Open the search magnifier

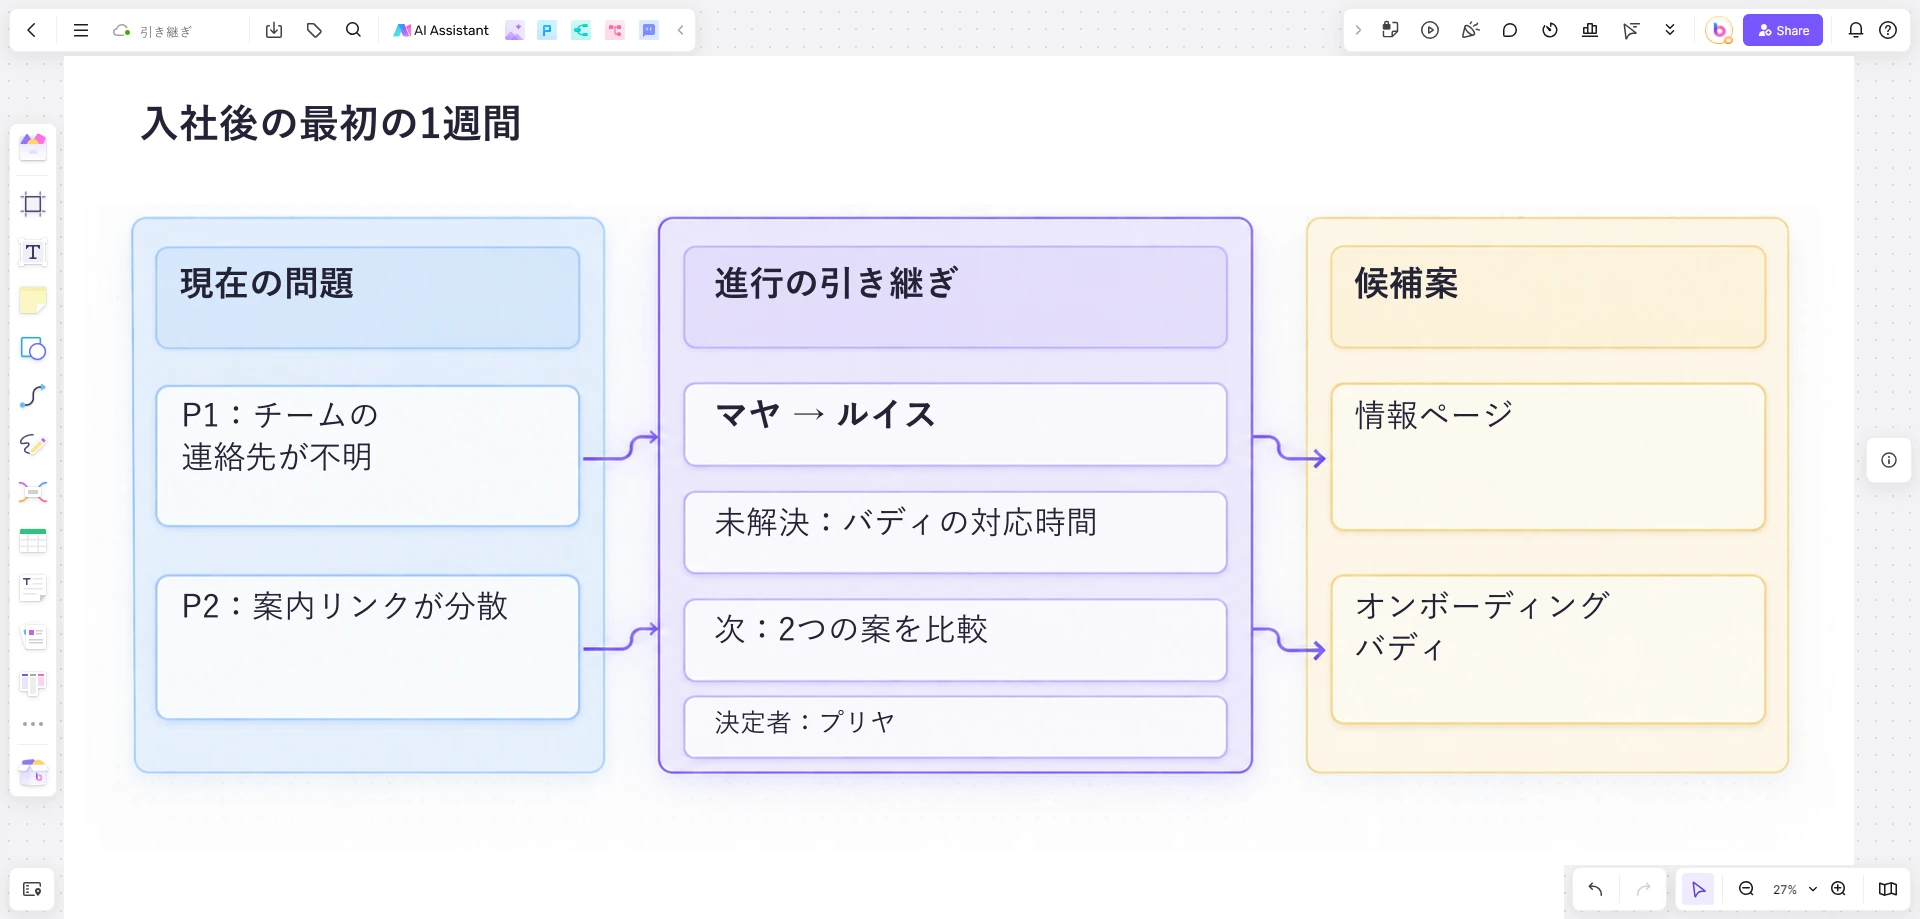coord(353,30)
